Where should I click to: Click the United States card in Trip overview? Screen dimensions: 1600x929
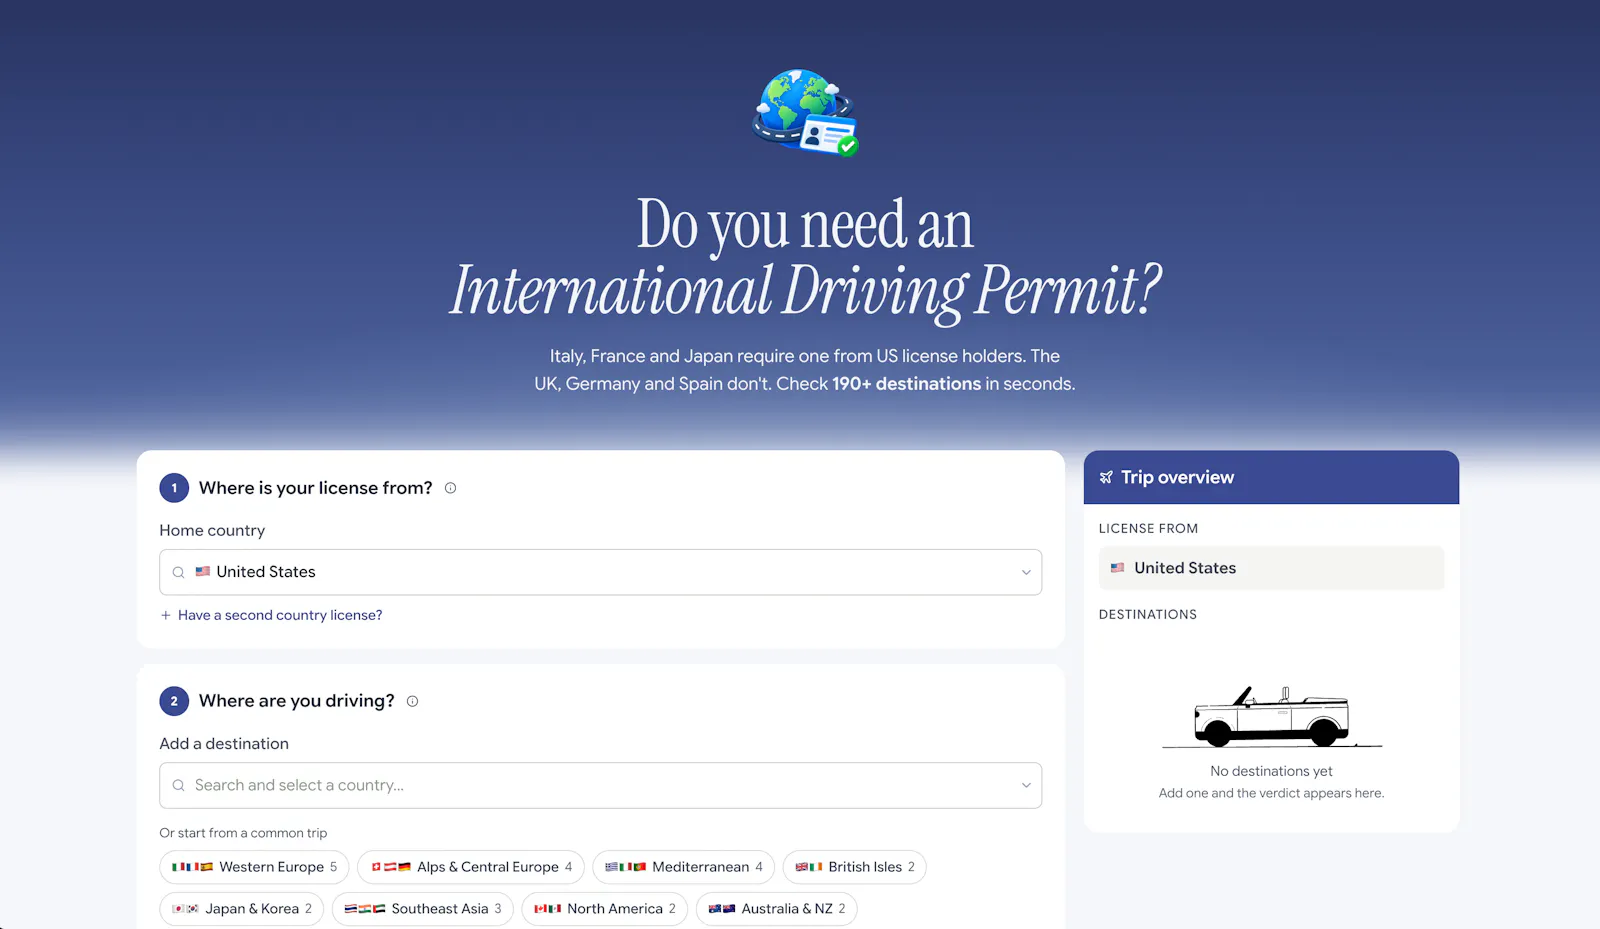point(1271,568)
